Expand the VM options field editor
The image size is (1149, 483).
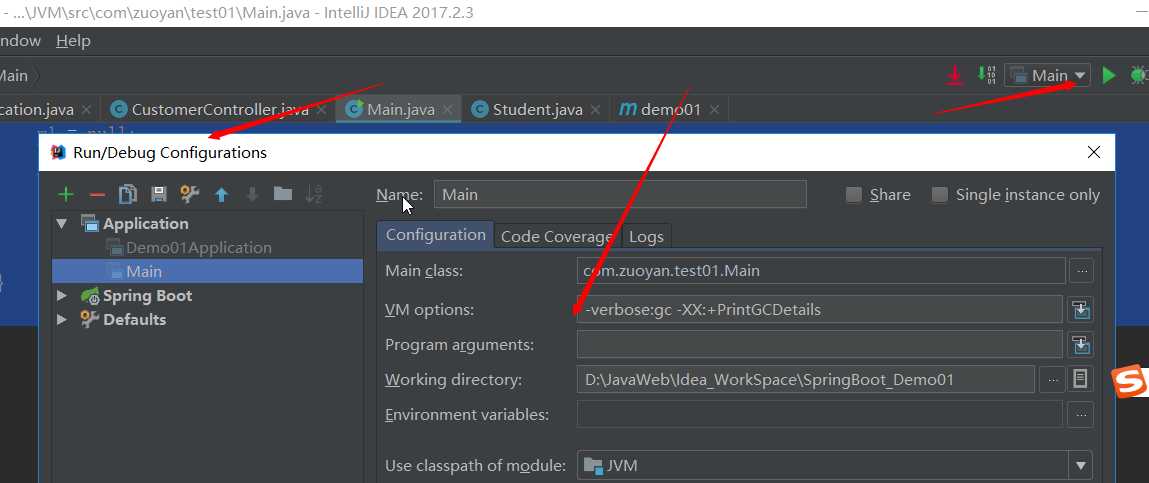point(1082,309)
